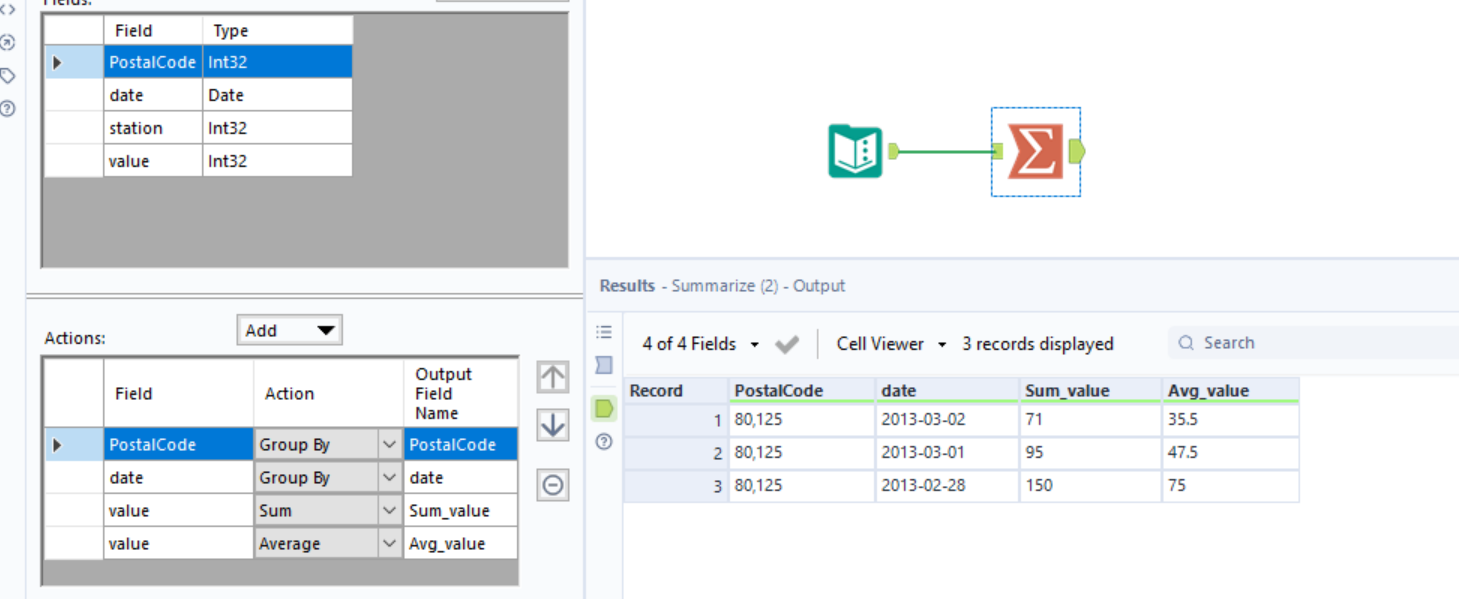This screenshot has height=599, width=1459.
Task: Click the remove action button
Action: click(553, 484)
